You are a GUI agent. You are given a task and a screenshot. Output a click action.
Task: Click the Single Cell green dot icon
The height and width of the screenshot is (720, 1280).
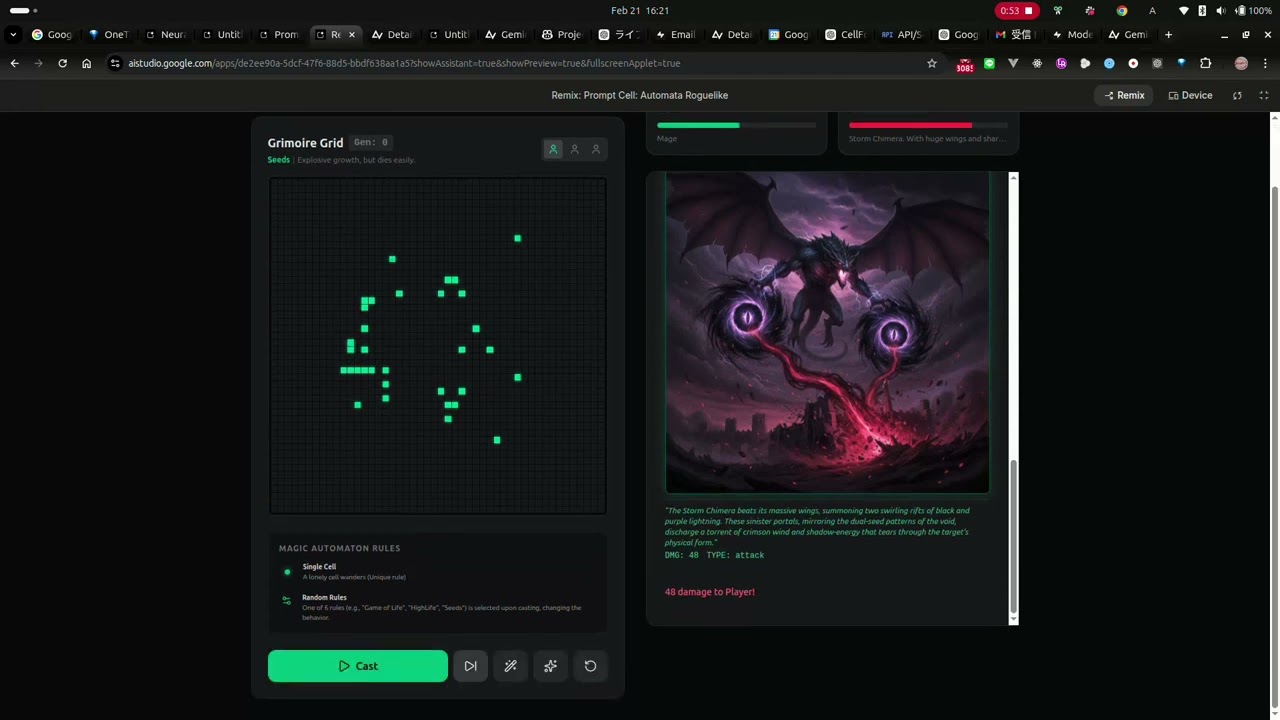[287, 572]
